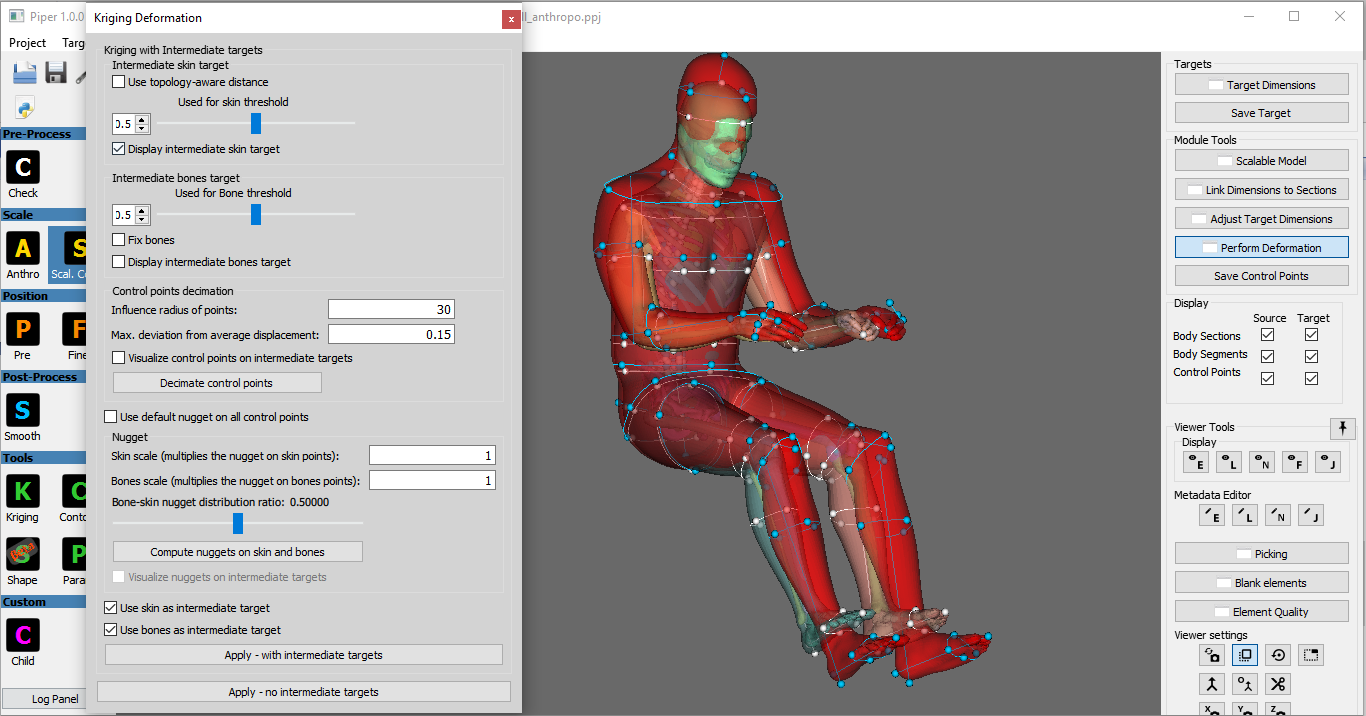Viewport: 1366px width, 716px height.
Task: Toggle display of elements (eye E)
Action: [x=1195, y=462]
